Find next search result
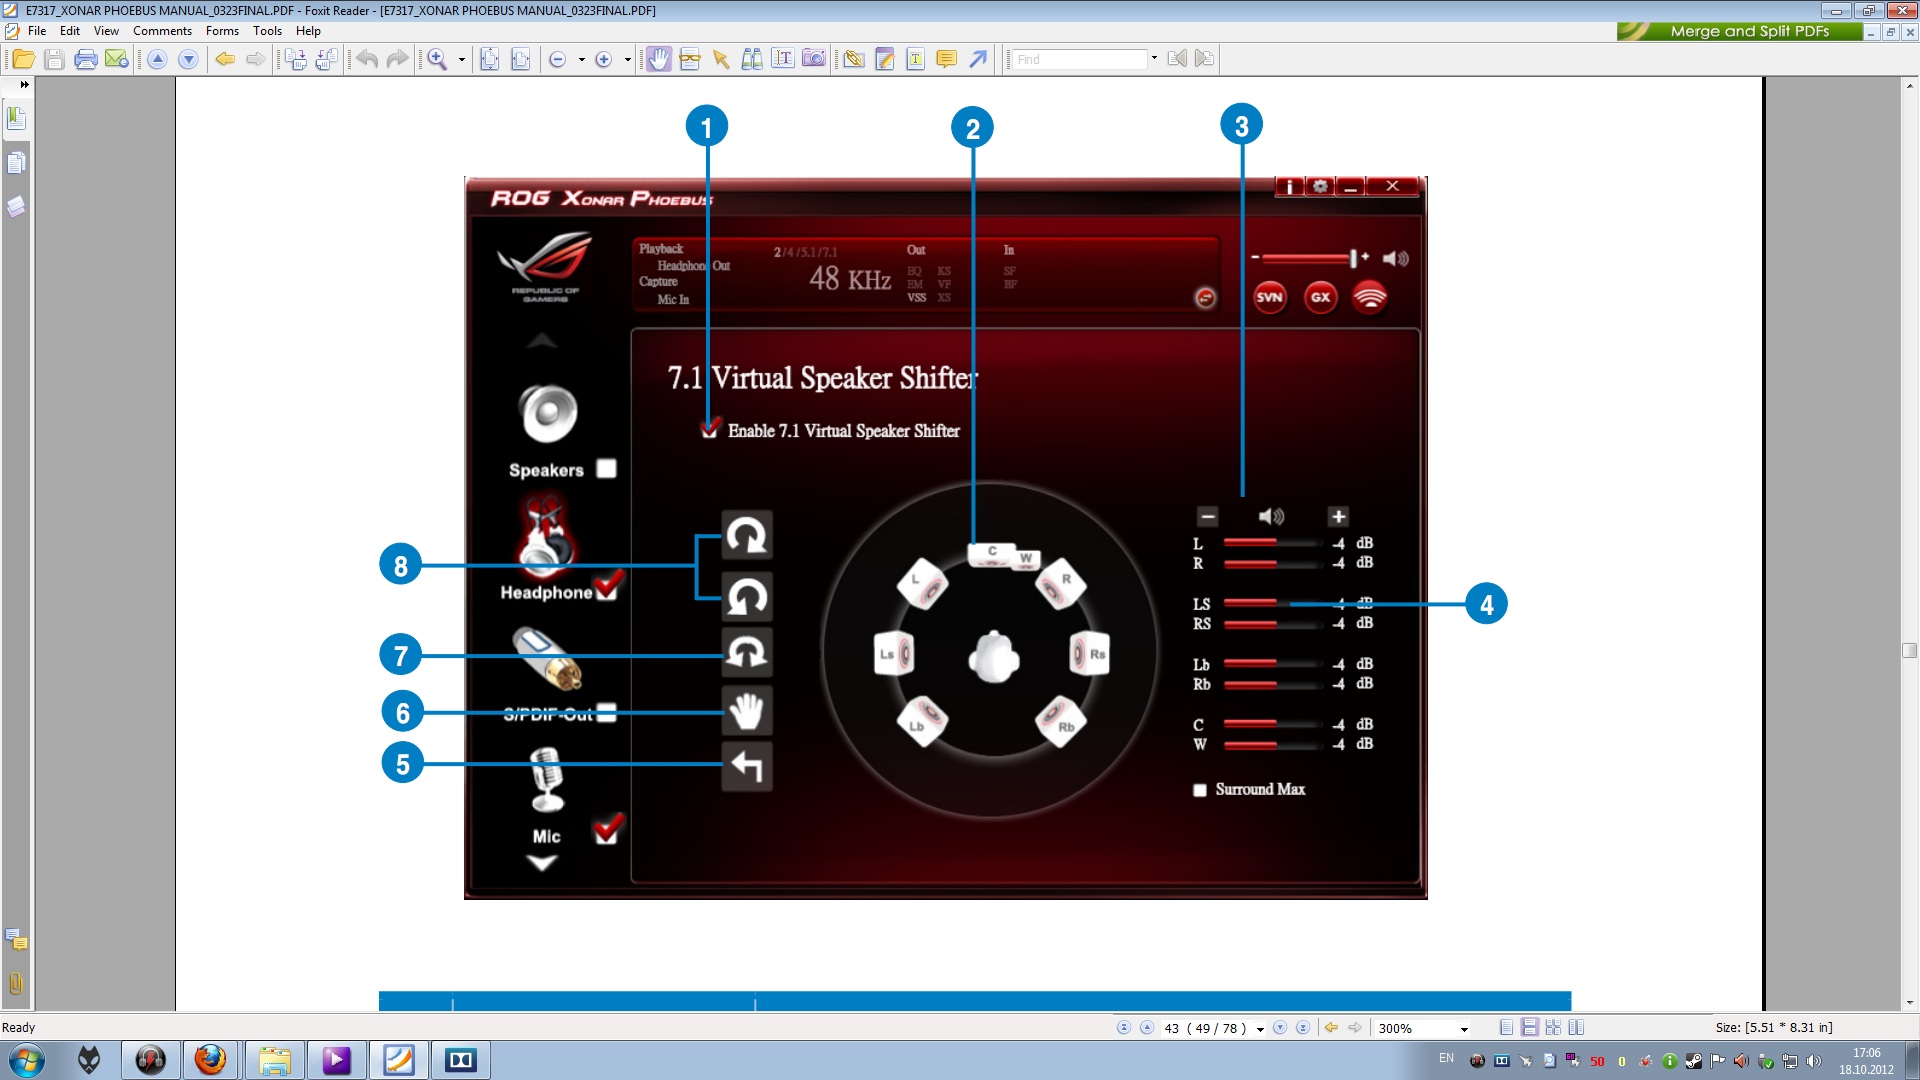This screenshot has height=1080, width=1920. (1204, 59)
